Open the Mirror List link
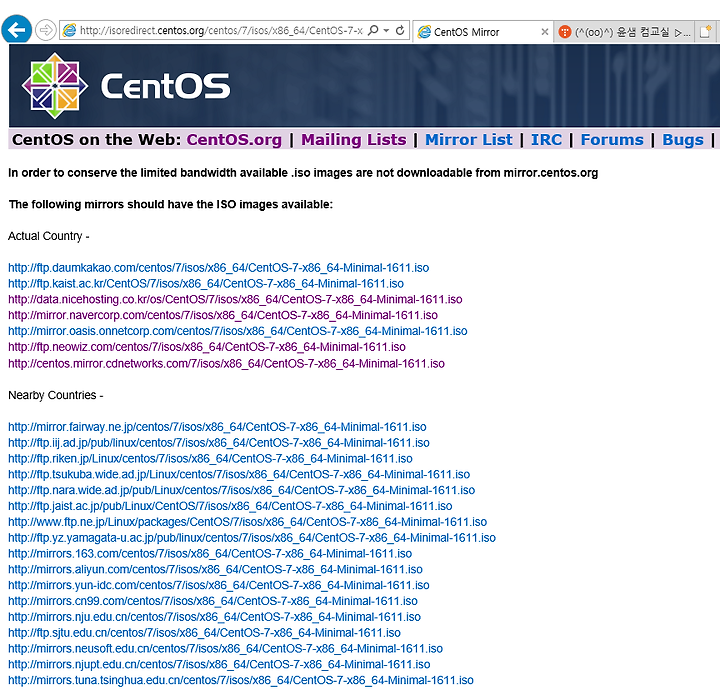 [468, 140]
